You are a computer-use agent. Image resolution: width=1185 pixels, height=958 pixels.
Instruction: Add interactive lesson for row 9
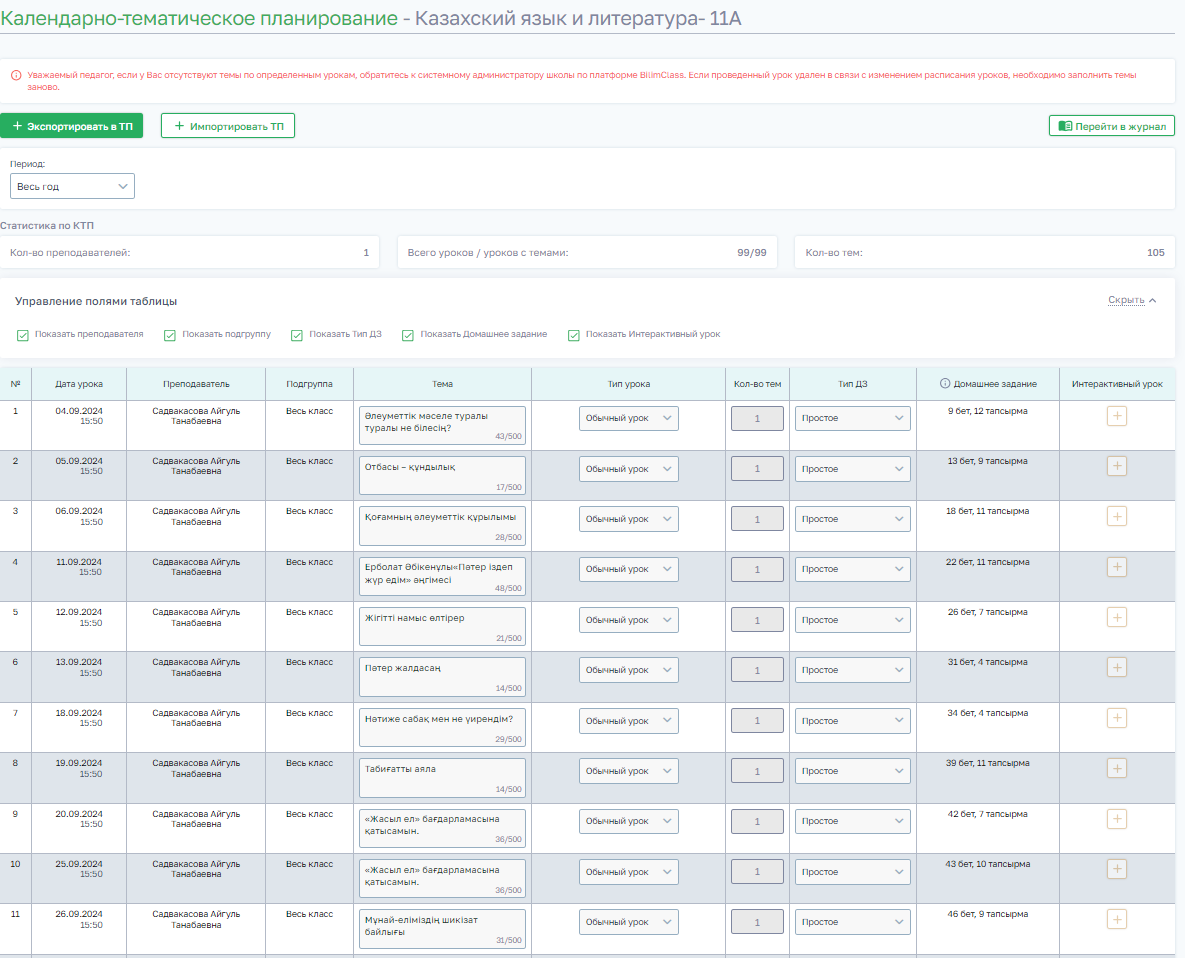(x=1116, y=818)
